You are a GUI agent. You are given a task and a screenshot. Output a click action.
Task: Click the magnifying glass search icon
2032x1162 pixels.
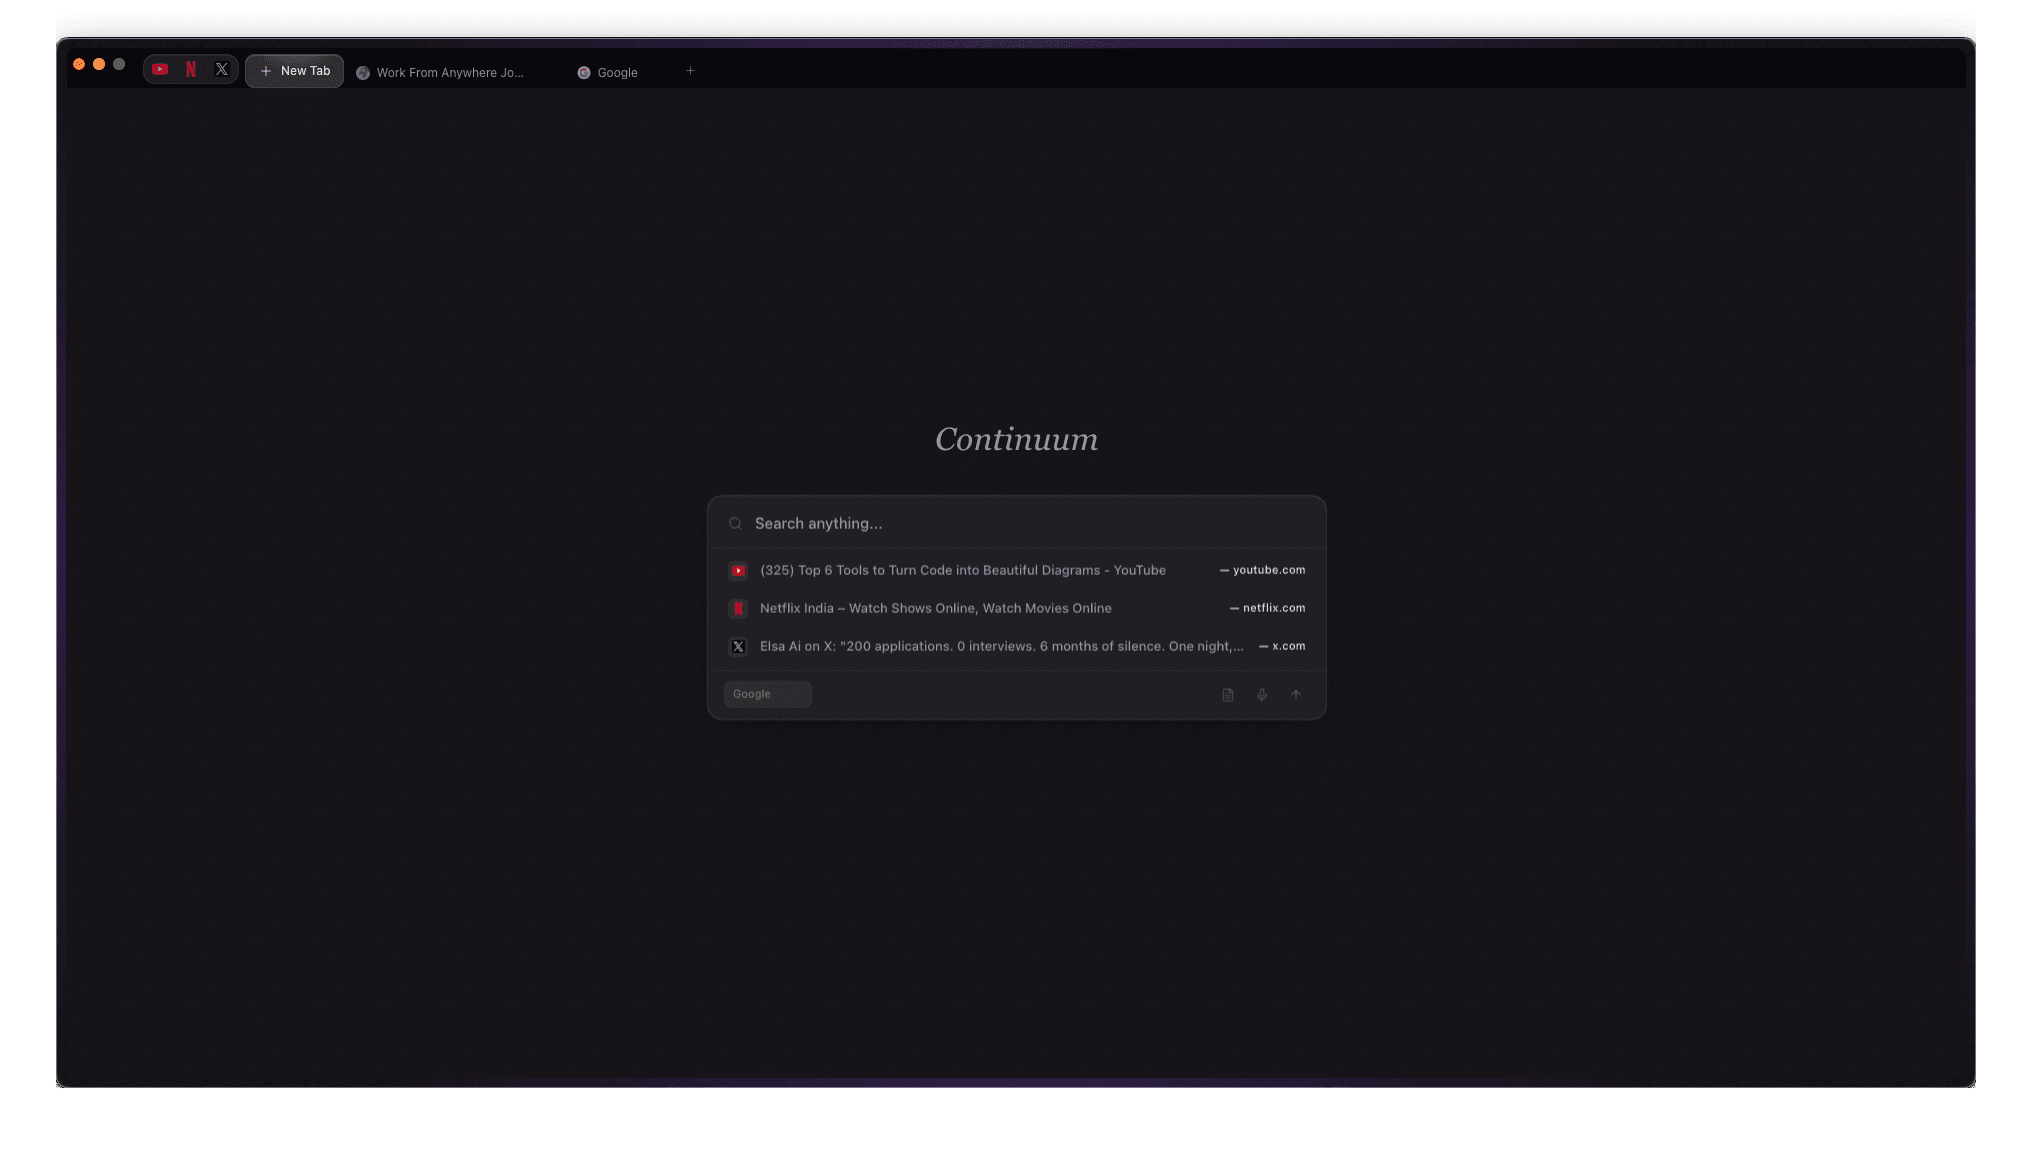tap(735, 523)
